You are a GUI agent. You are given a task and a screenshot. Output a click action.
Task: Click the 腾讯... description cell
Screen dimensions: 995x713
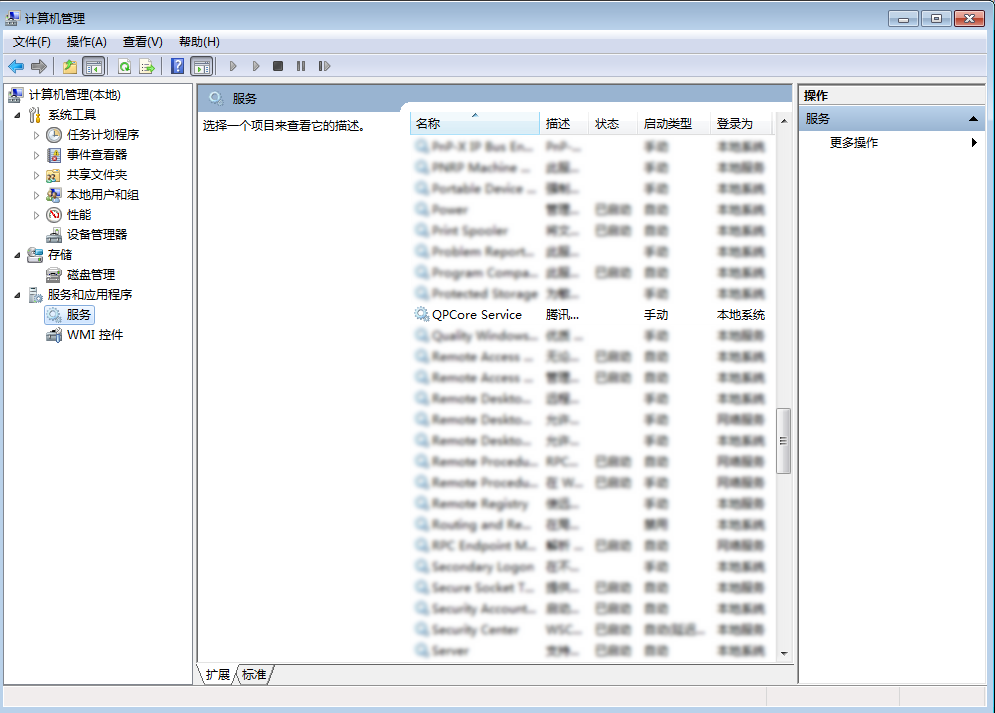(562, 315)
